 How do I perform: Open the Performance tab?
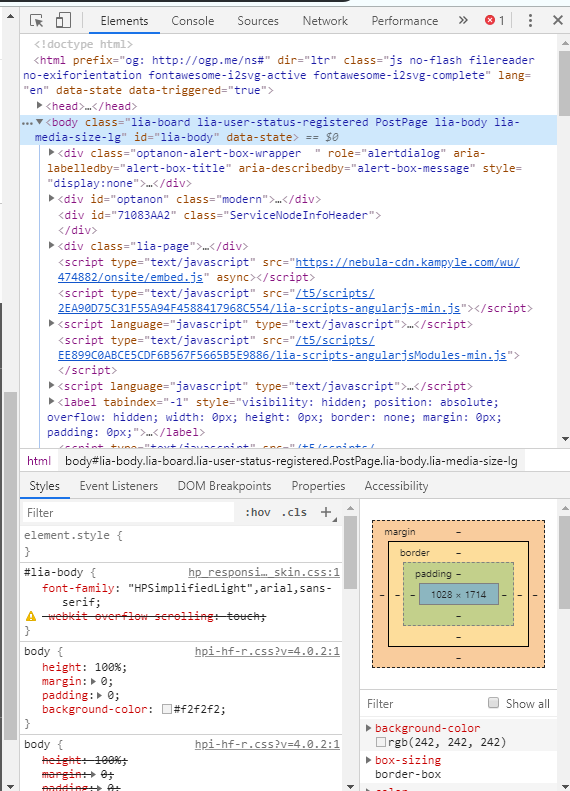click(x=405, y=21)
